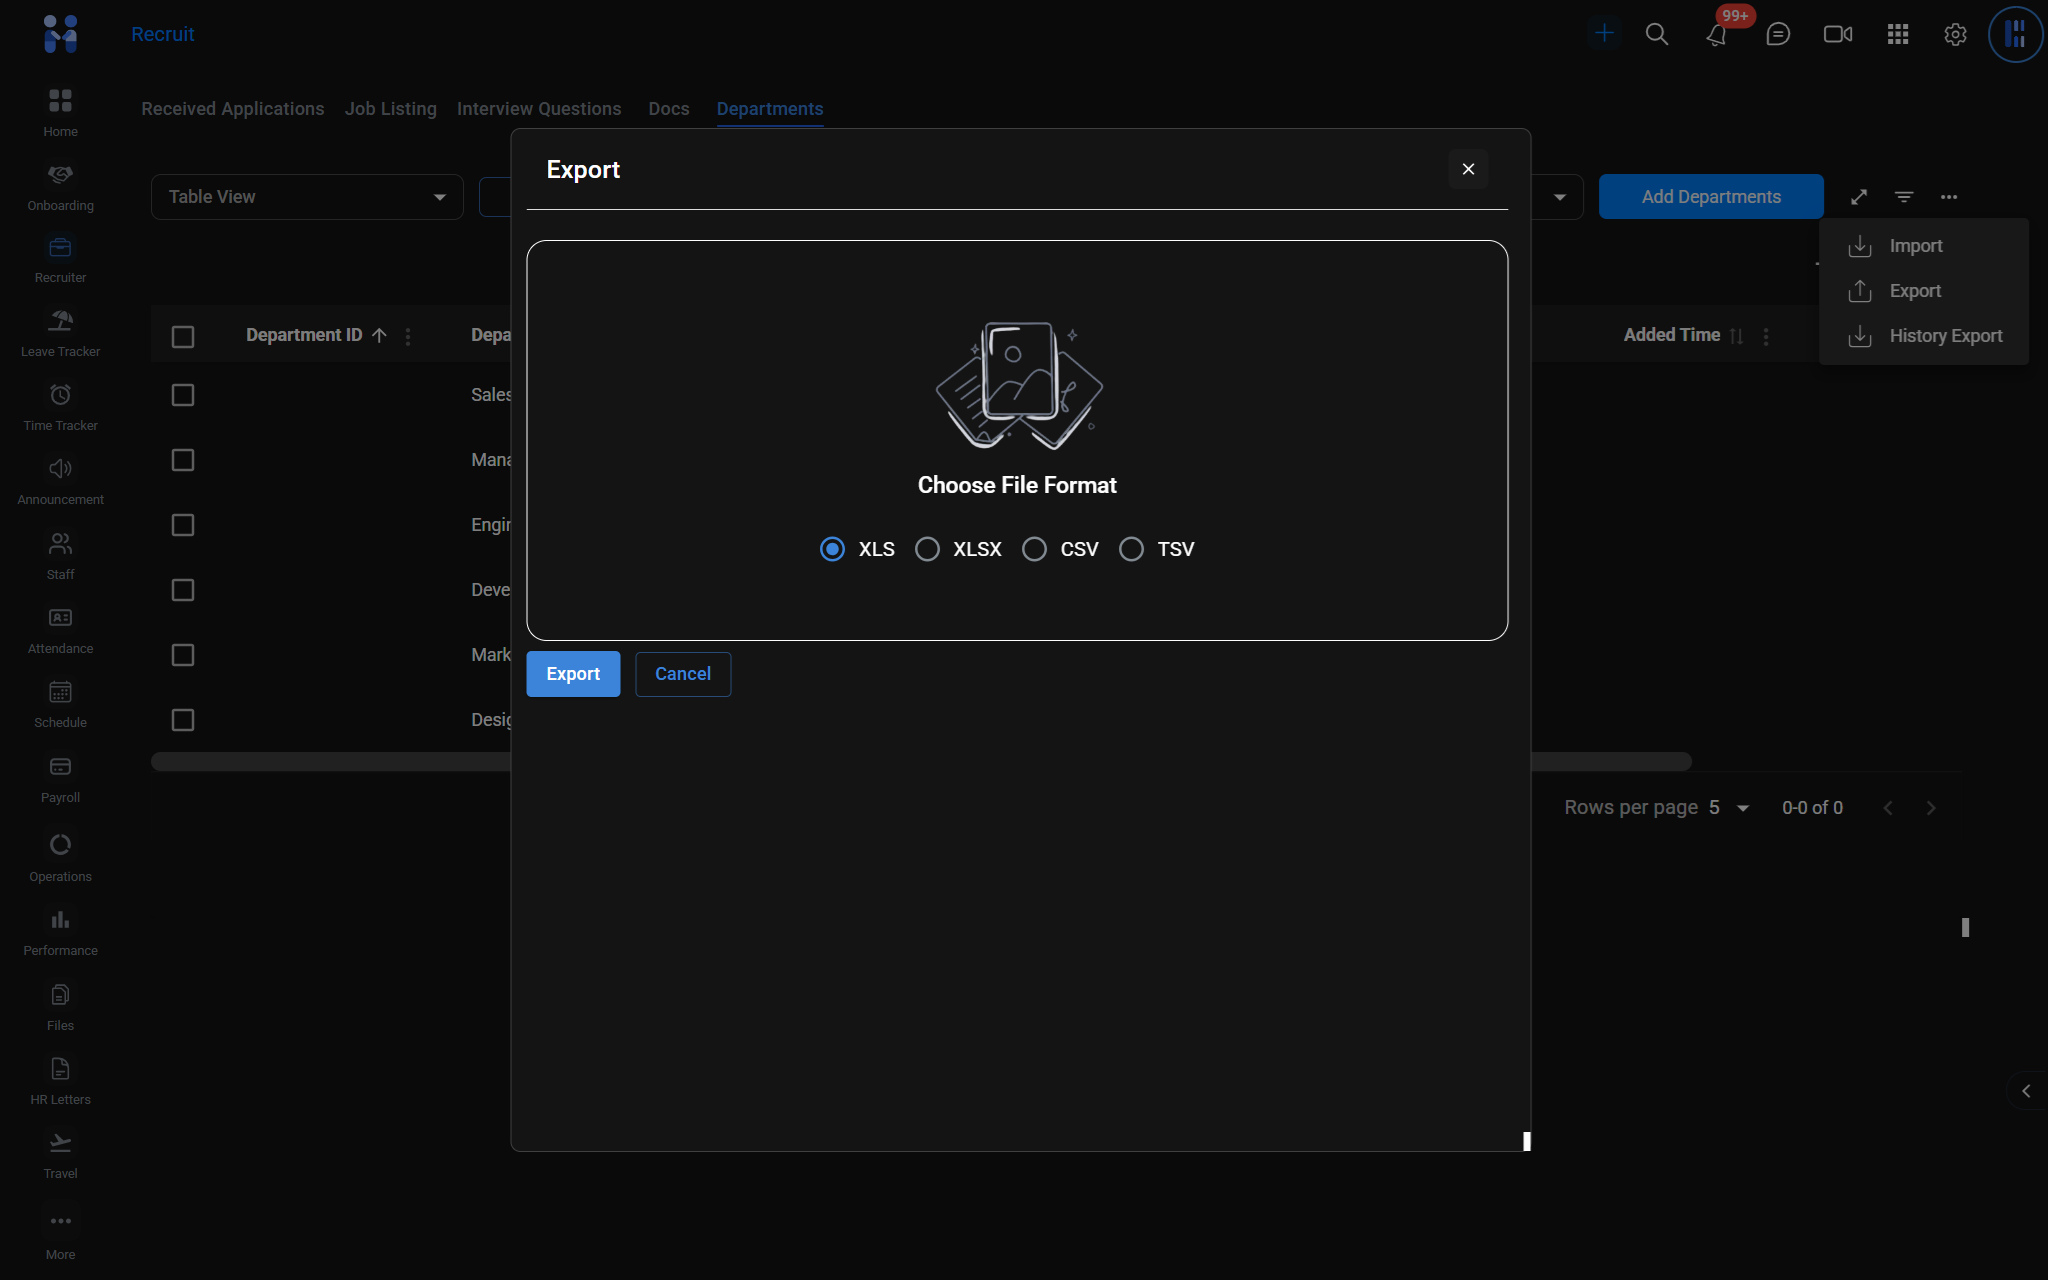This screenshot has height=1280, width=2048.
Task: Click the horizontal table scrollbar
Action: [x=330, y=762]
